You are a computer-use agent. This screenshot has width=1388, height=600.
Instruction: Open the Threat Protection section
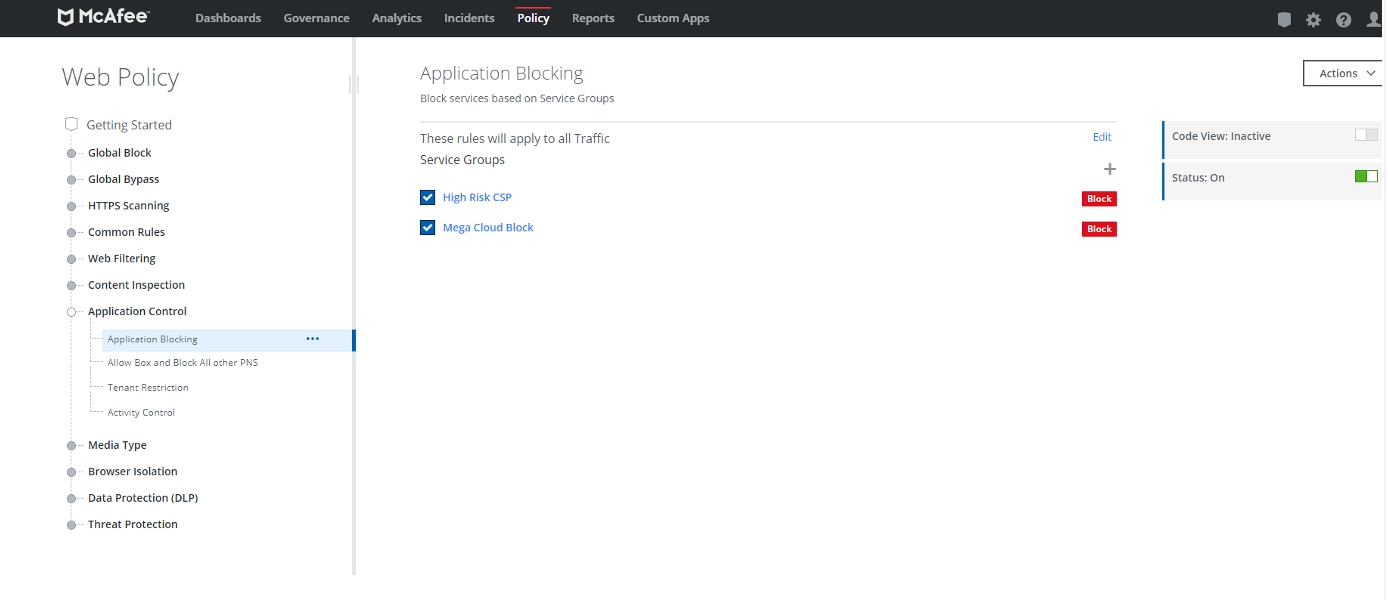click(133, 525)
